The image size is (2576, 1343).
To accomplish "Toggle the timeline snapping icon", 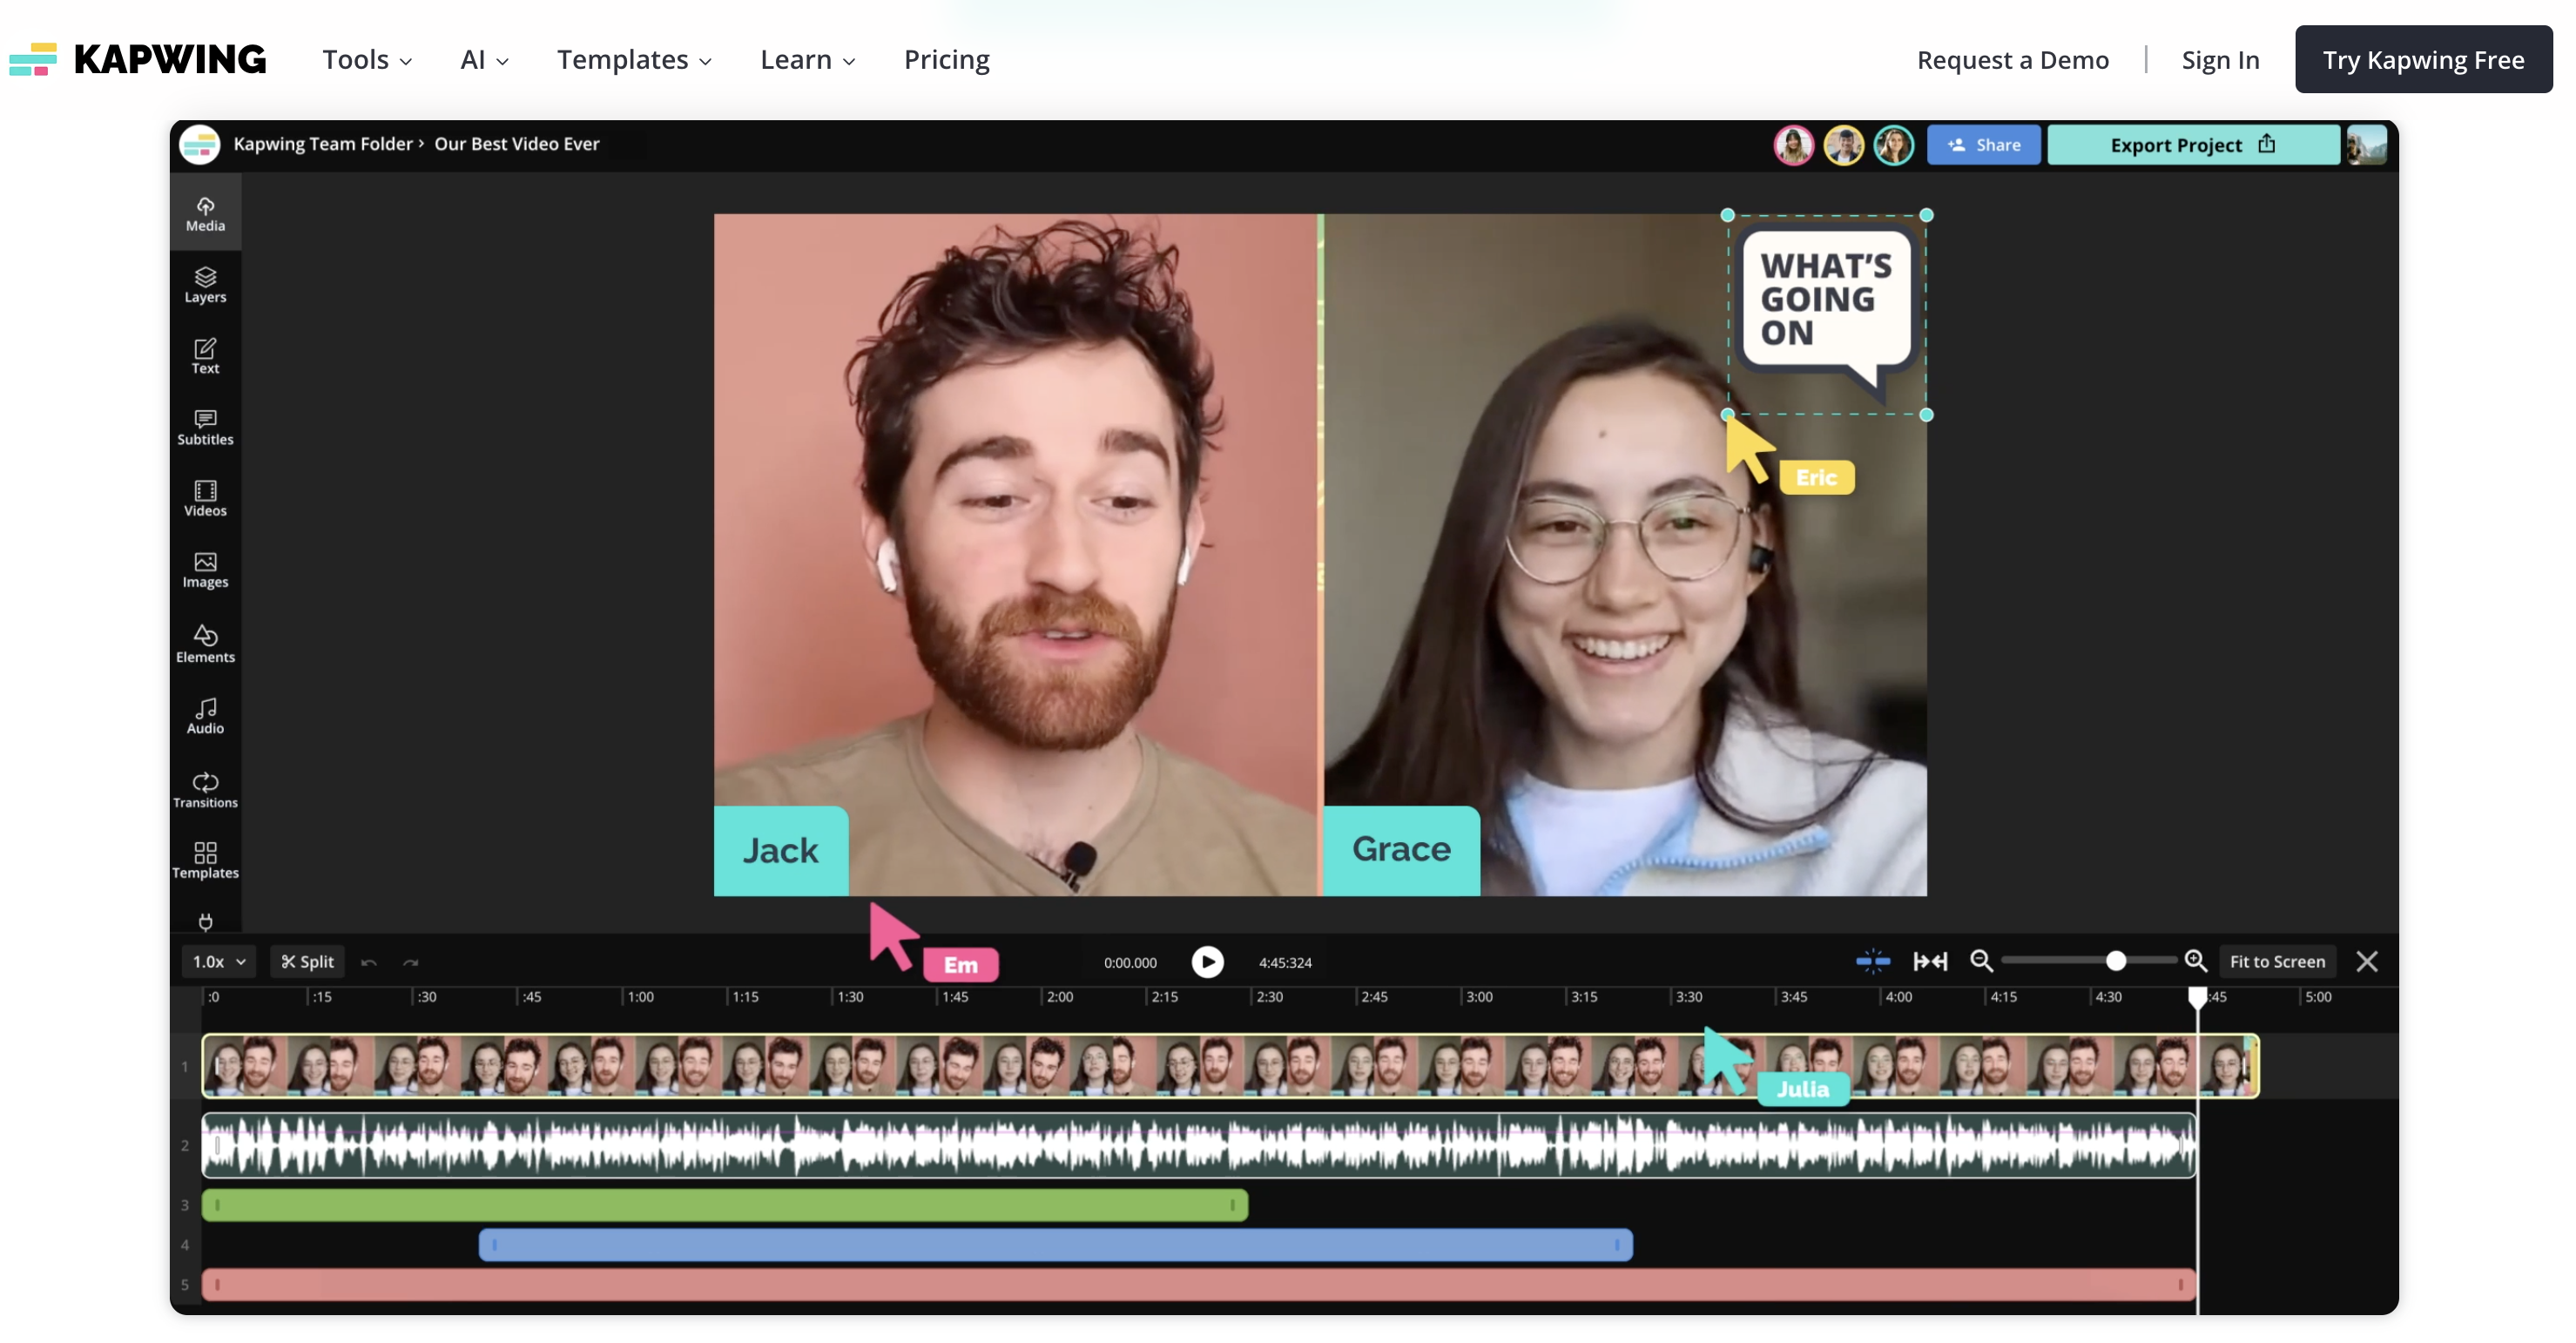I will (x=1872, y=961).
